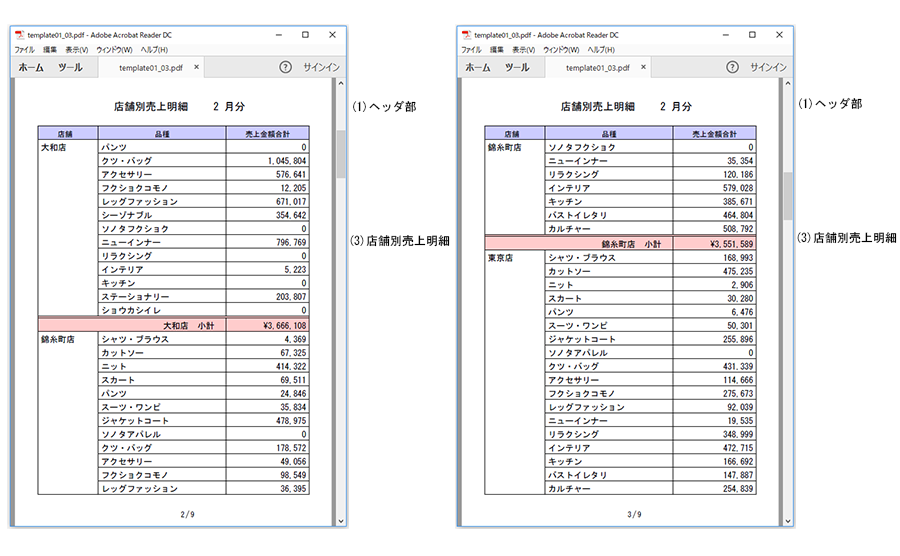Open ファイル menu in left Acrobat window
This screenshot has width=900, height=556.
(25, 50)
